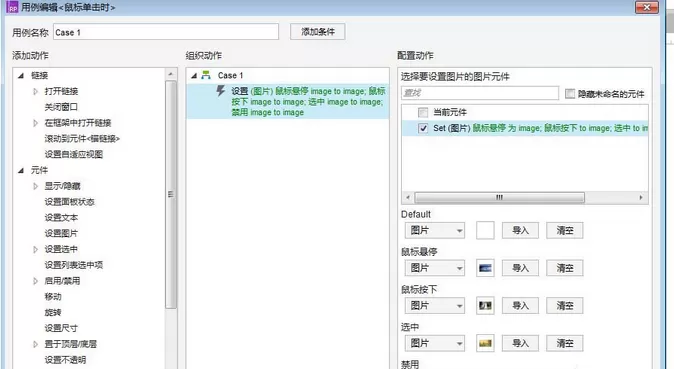Screen dimensions: 674x369
Task: Select the 滚动到元件<锚链接> action
Action: pyautogui.click(x=82, y=138)
